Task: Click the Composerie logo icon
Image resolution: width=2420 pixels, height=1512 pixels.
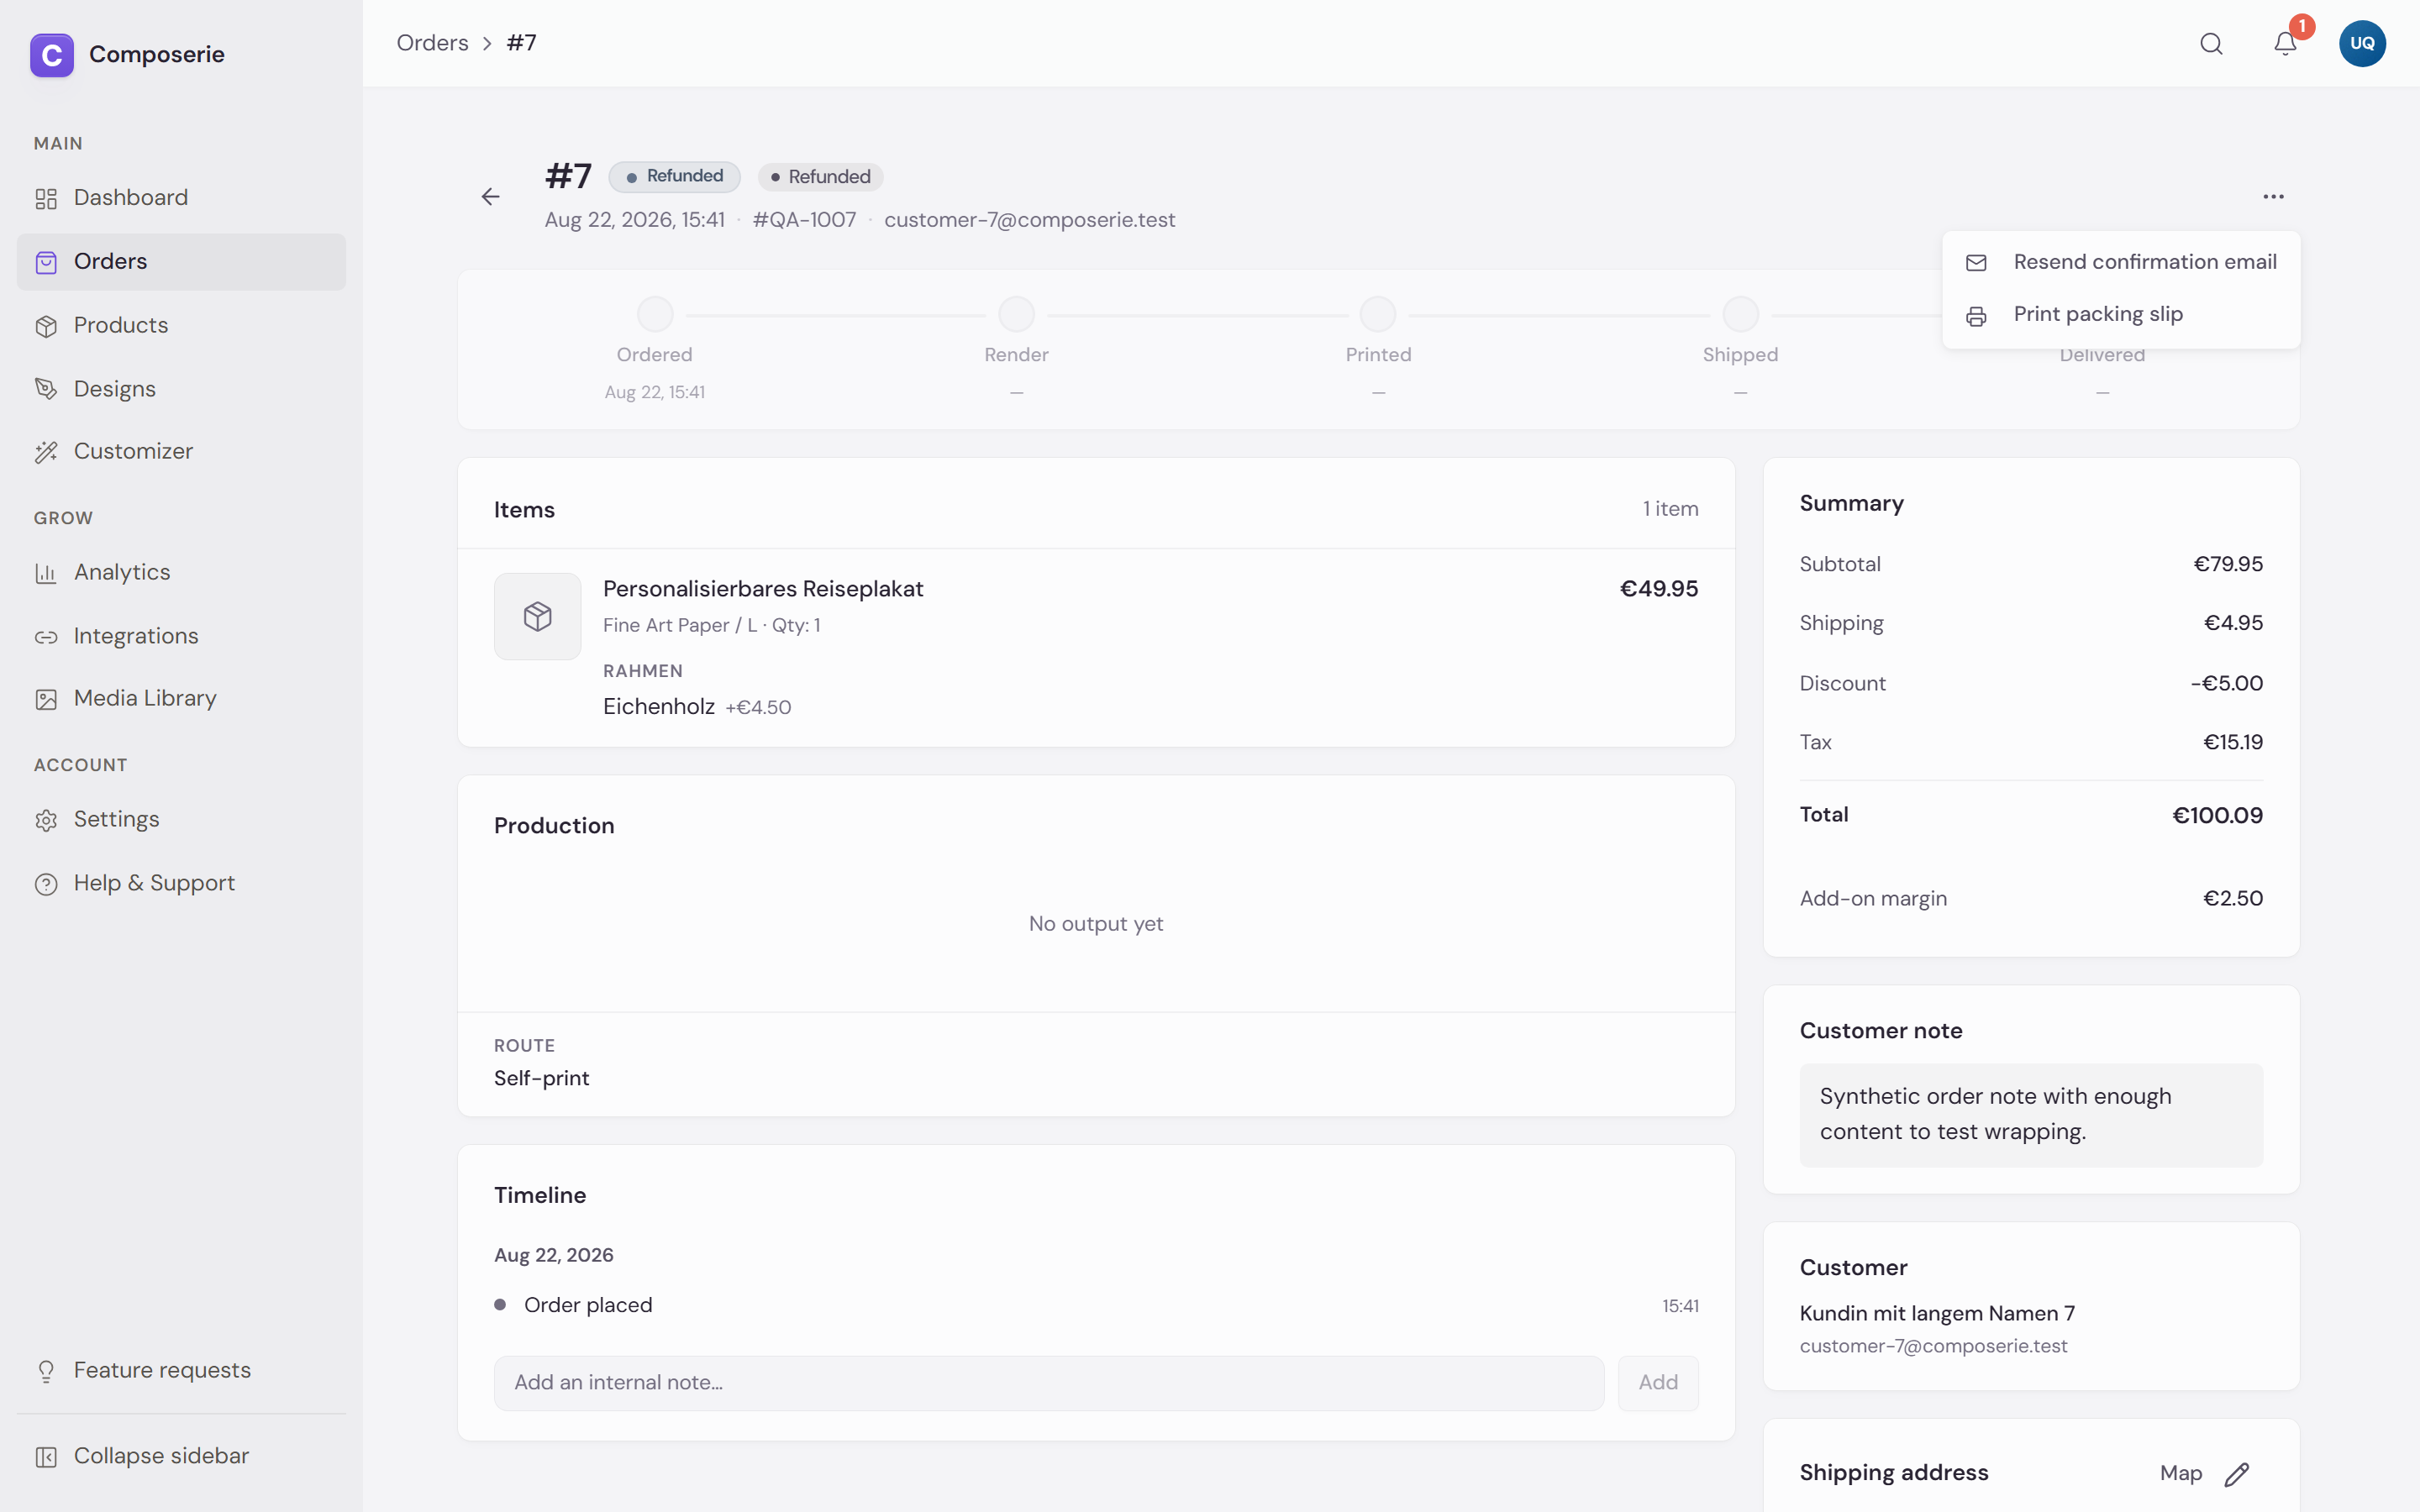Action: coord(52,54)
